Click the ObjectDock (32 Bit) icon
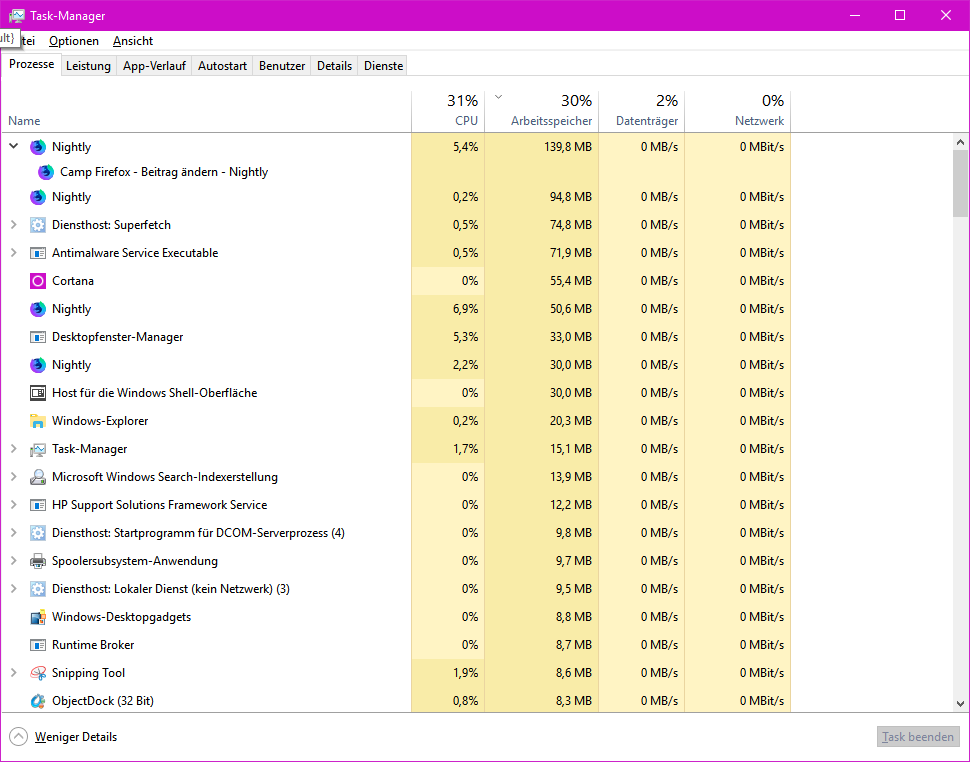970x762 pixels. point(38,701)
